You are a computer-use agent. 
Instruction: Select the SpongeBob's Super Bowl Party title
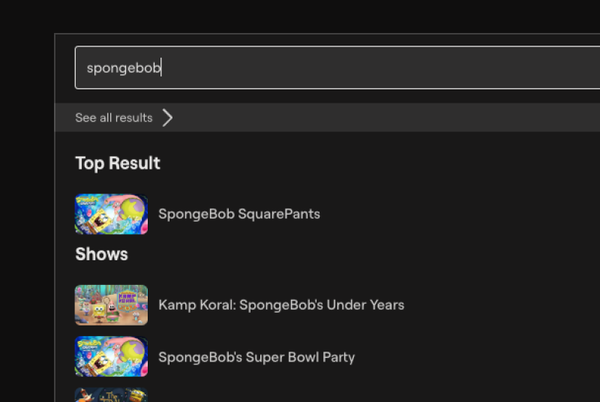pos(256,357)
